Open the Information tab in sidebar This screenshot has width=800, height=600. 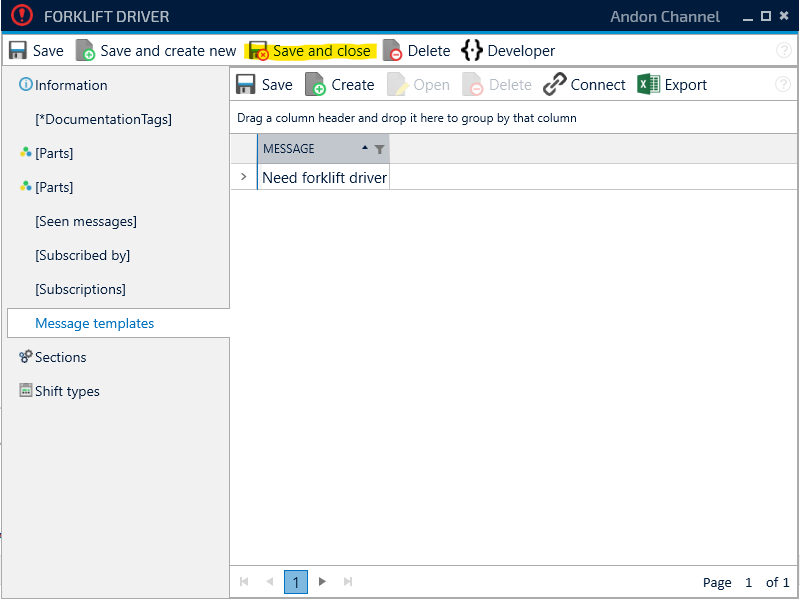[x=71, y=85]
